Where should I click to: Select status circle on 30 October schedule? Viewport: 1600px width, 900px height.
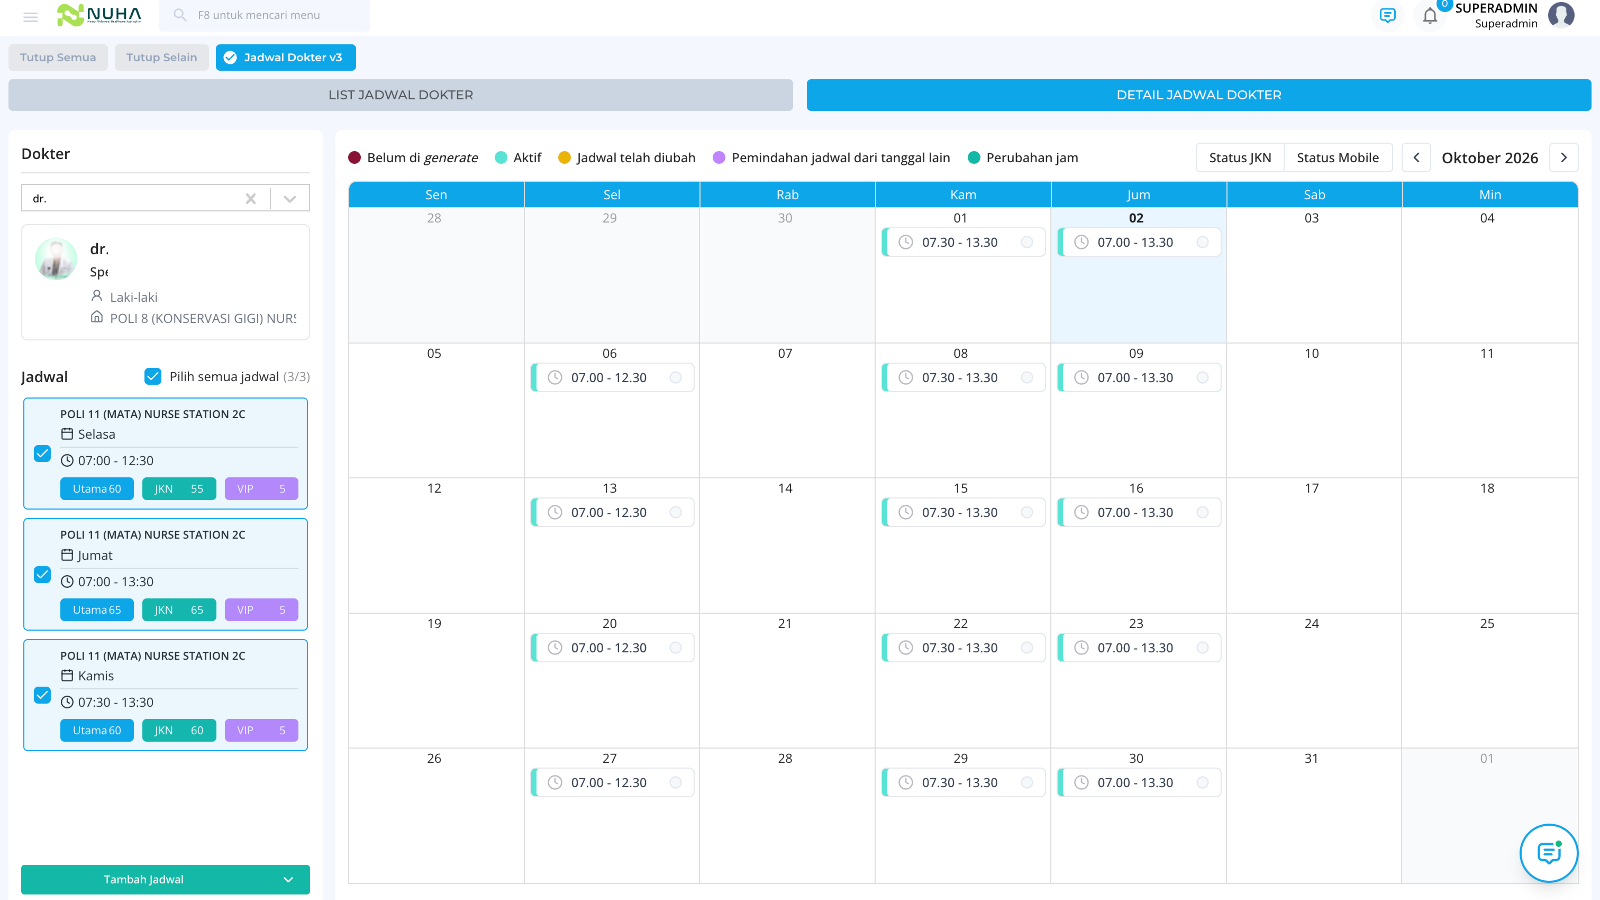pos(1203,782)
